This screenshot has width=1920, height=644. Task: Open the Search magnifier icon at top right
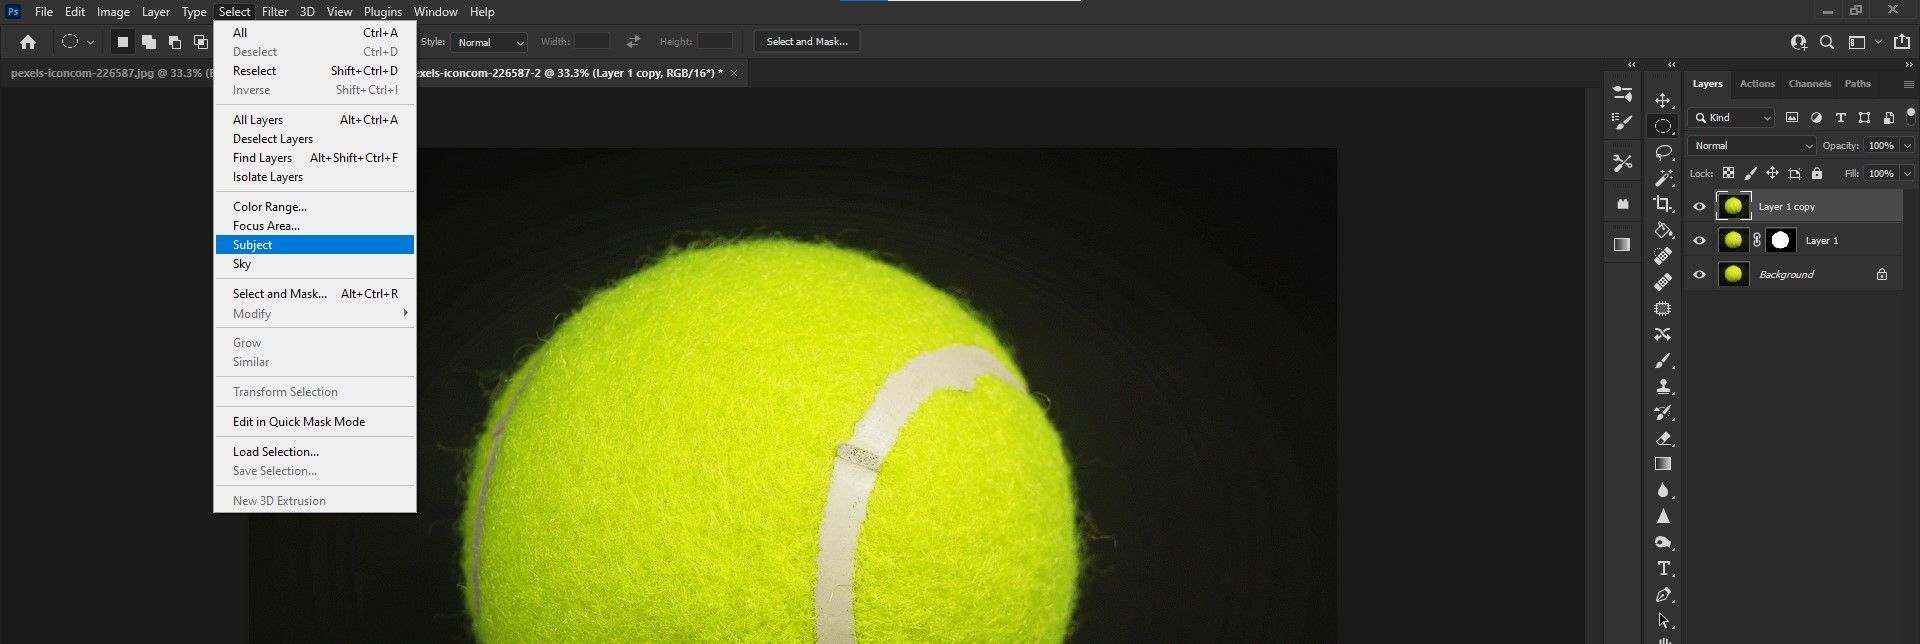click(1827, 42)
